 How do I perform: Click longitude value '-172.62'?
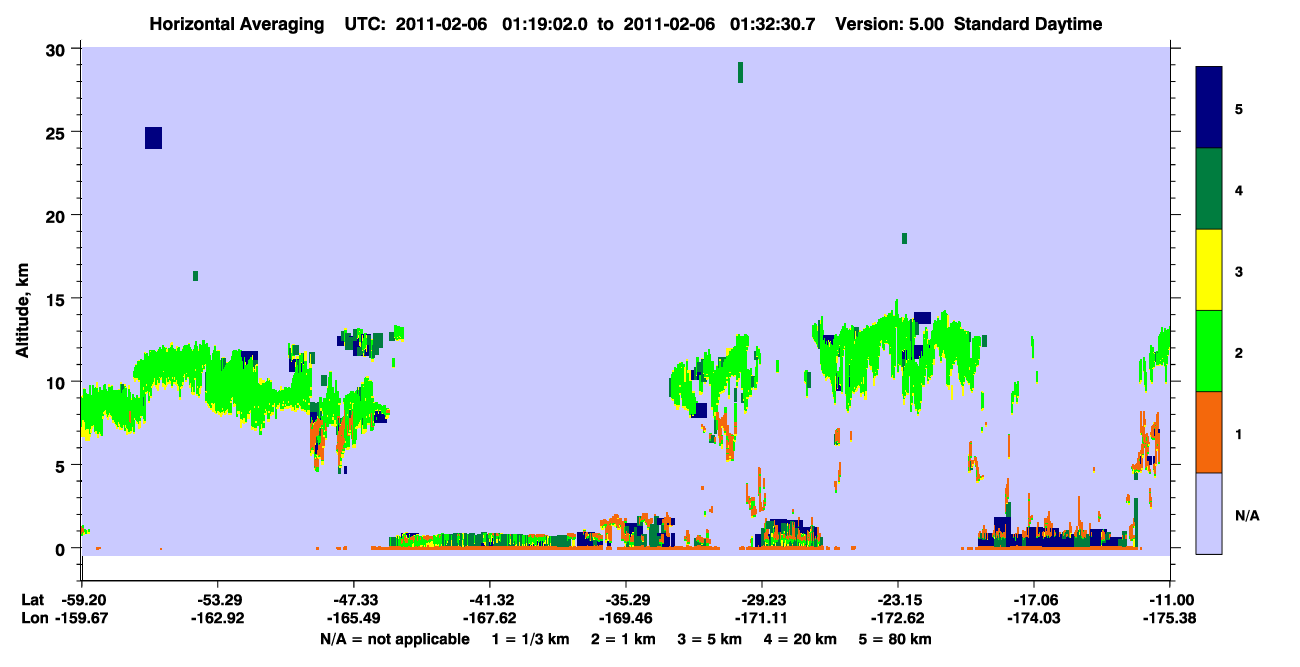pyautogui.click(x=897, y=619)
